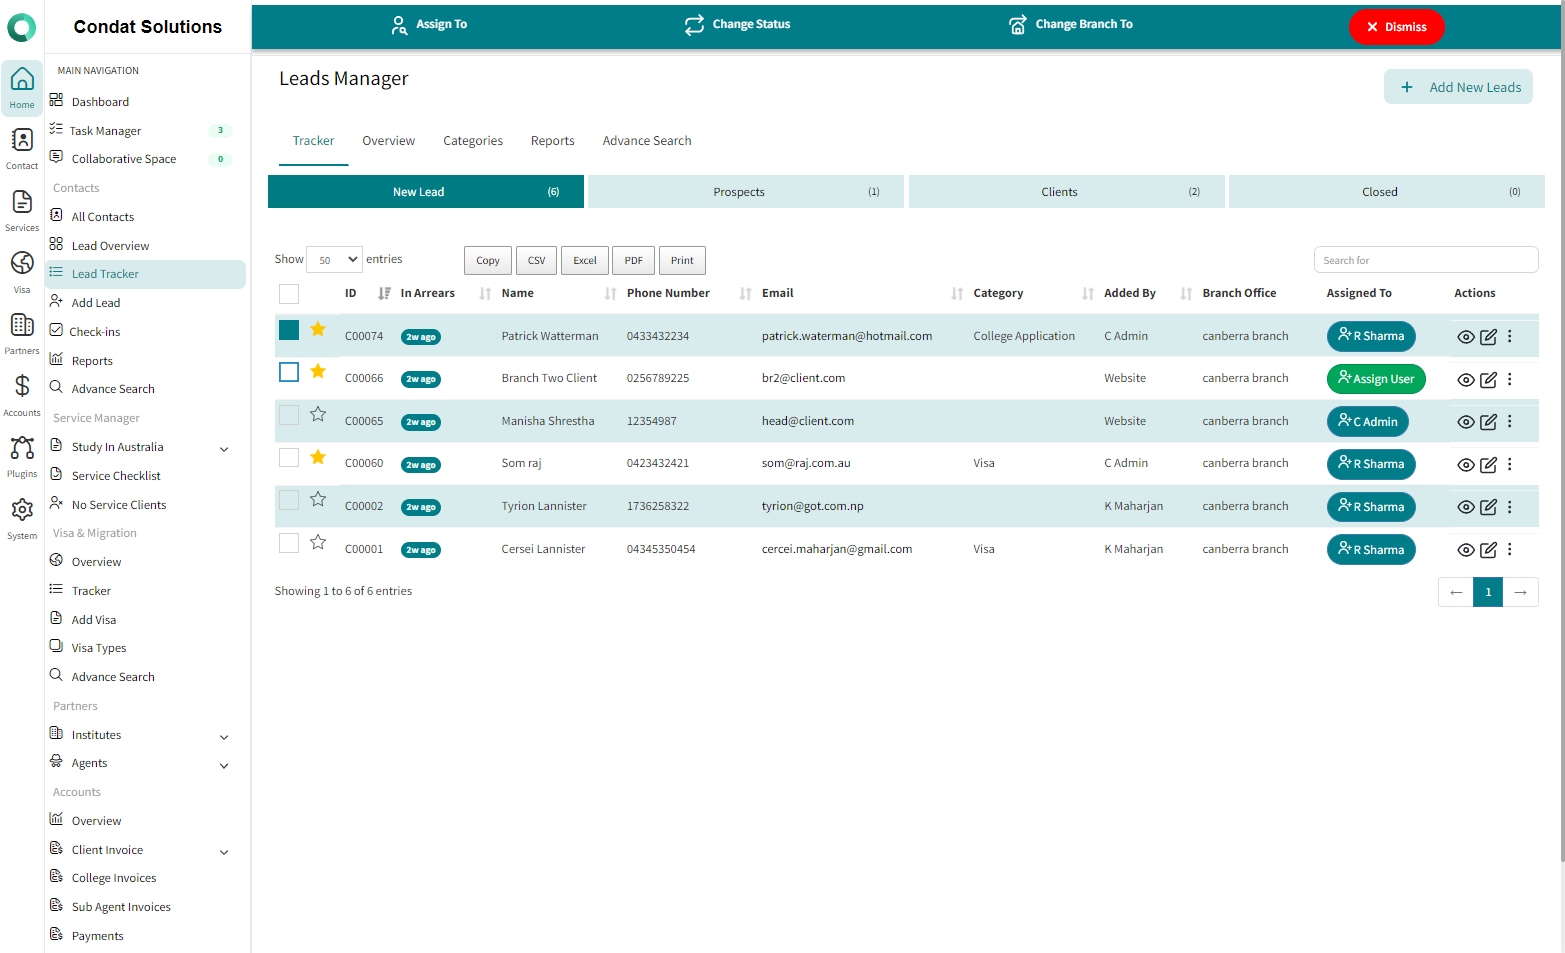The width and height of the screenshot is (1565, 953).
Task: Open the Accounts dollar icon
Action: 22,395
